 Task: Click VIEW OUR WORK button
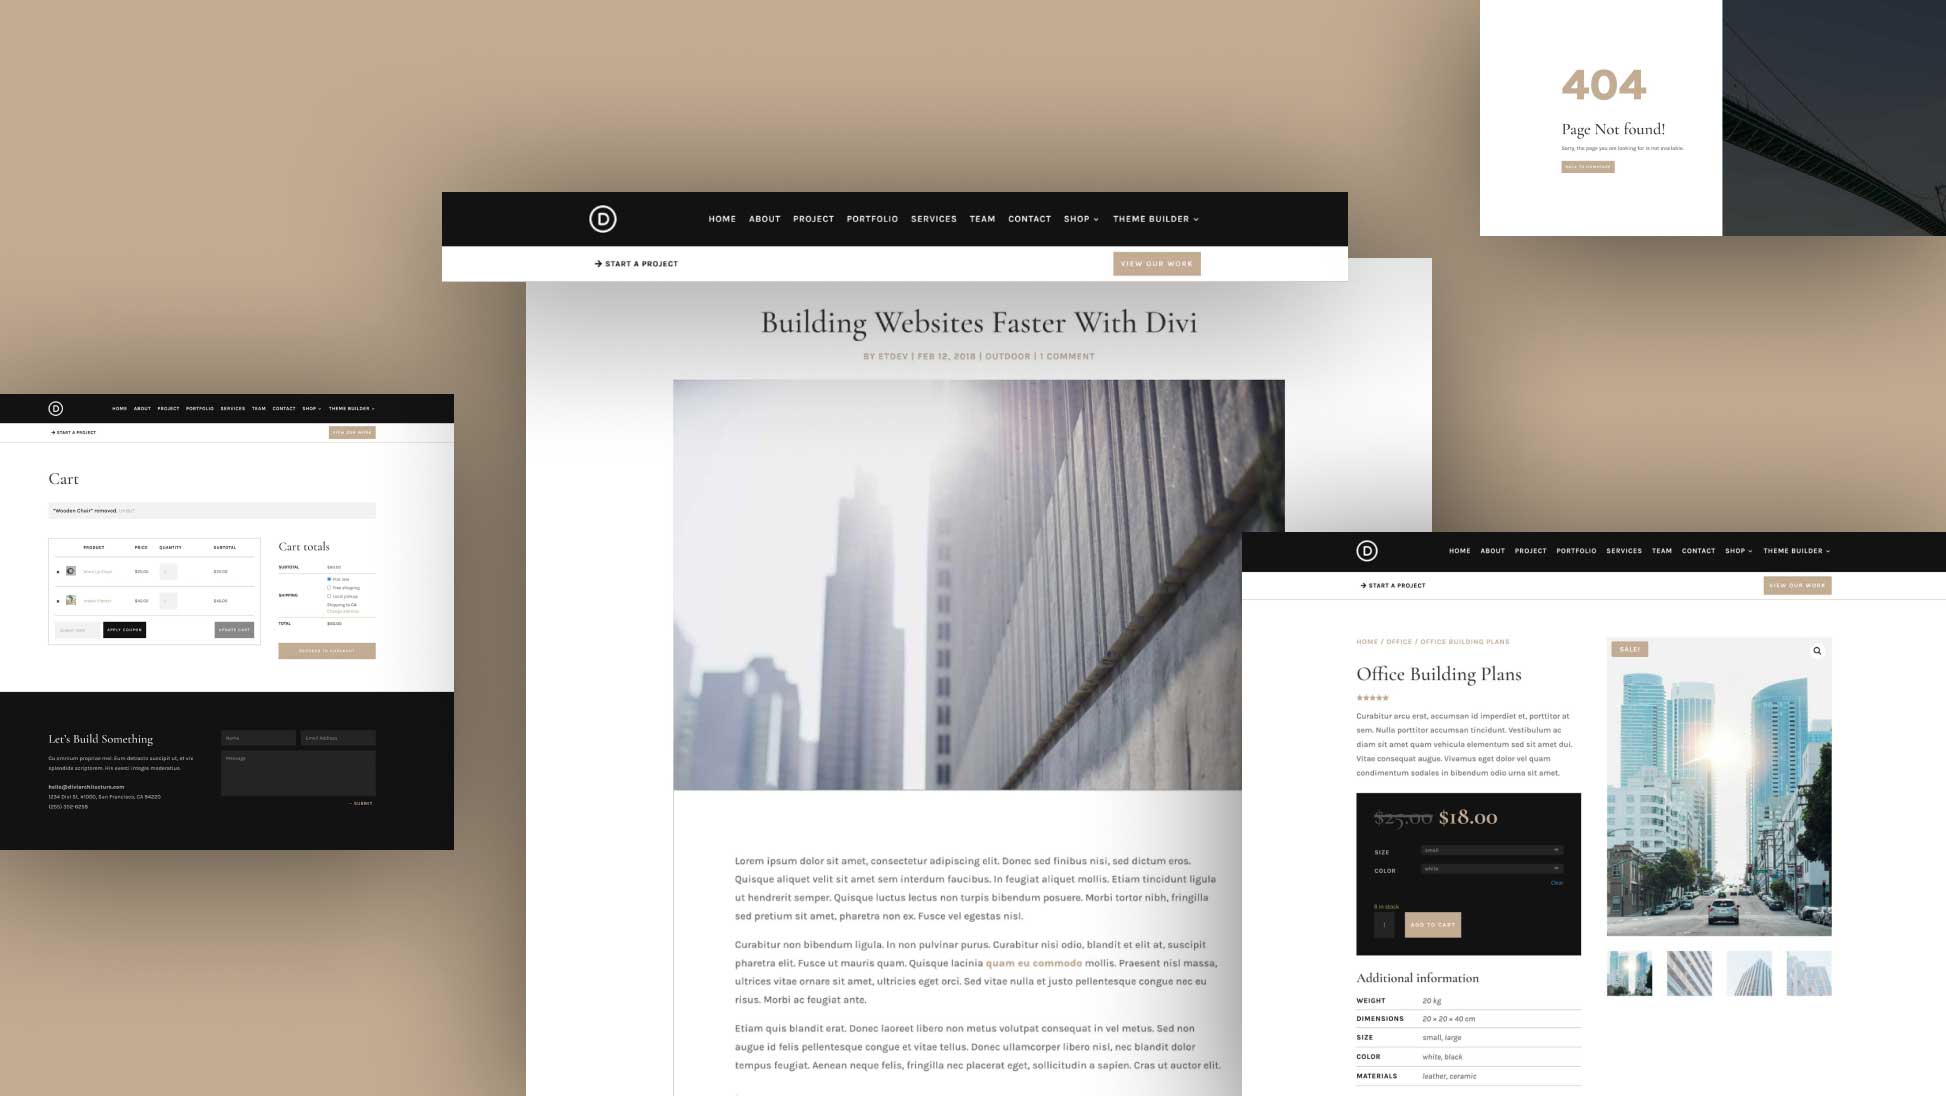(x=1156, y=263)
